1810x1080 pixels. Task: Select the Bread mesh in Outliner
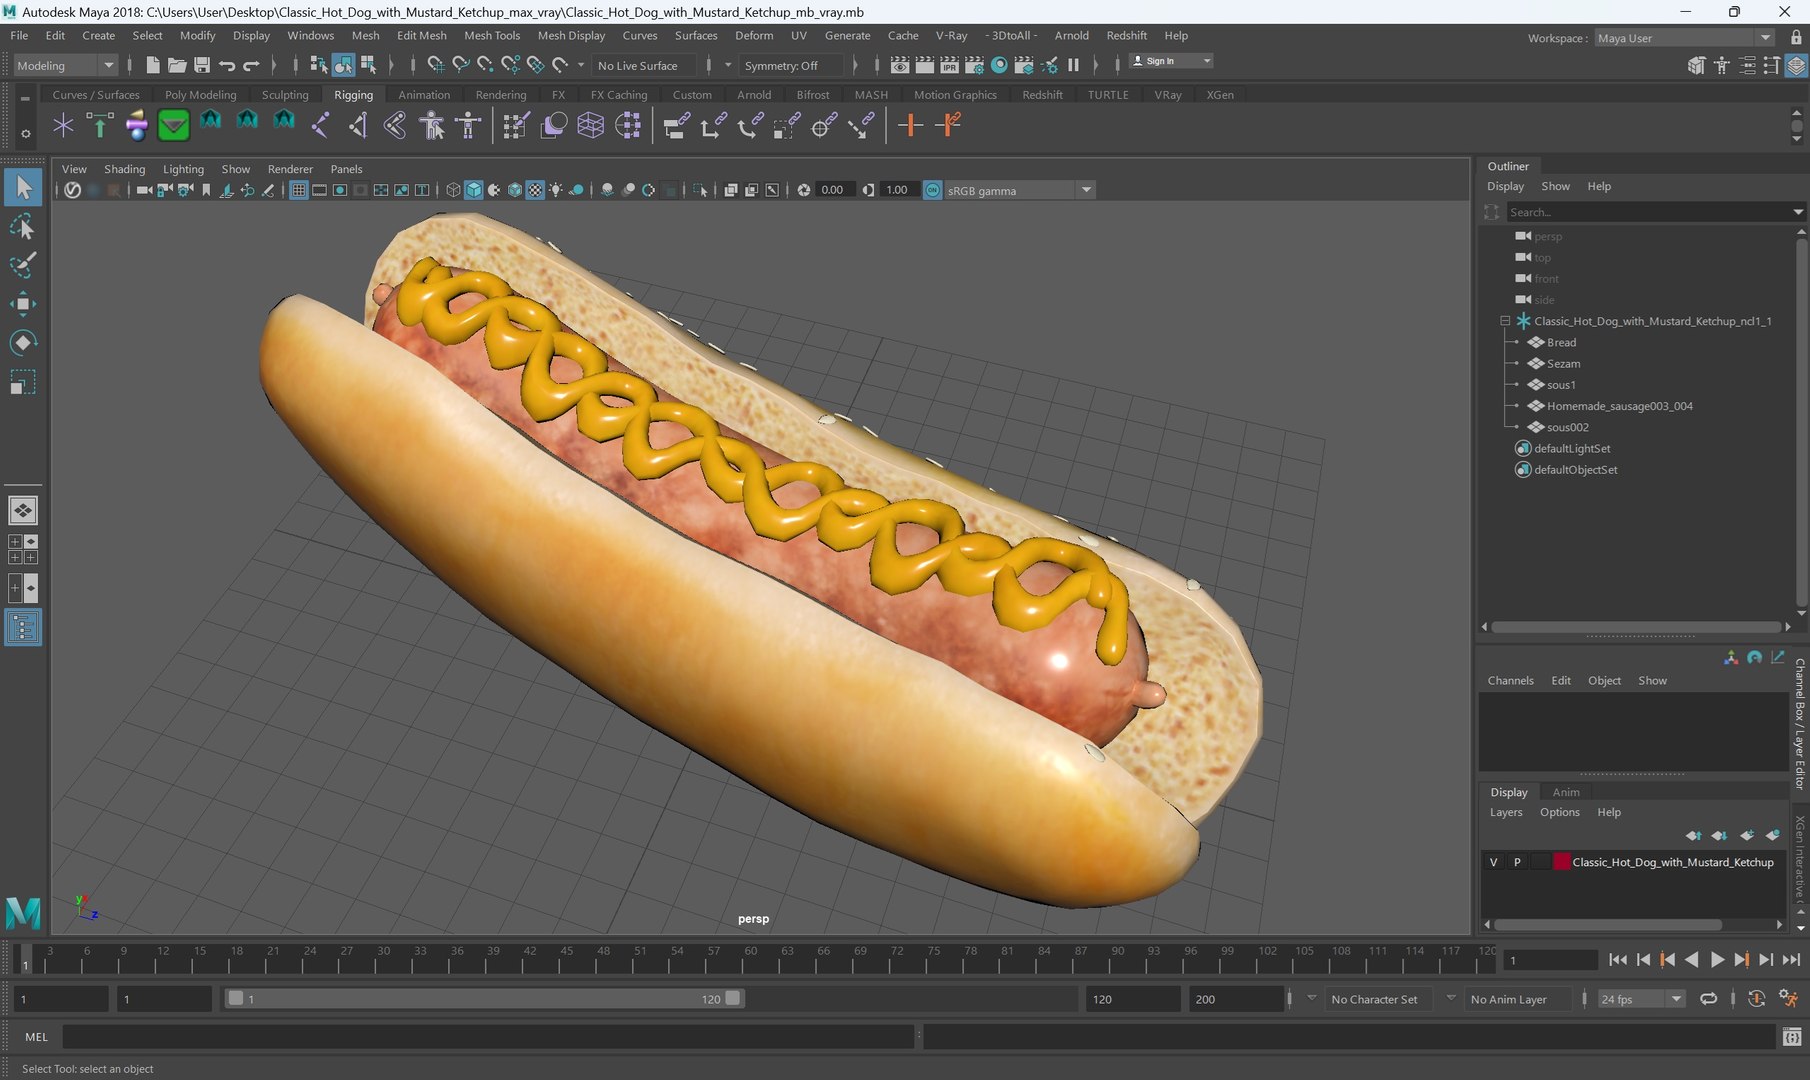1561,342
